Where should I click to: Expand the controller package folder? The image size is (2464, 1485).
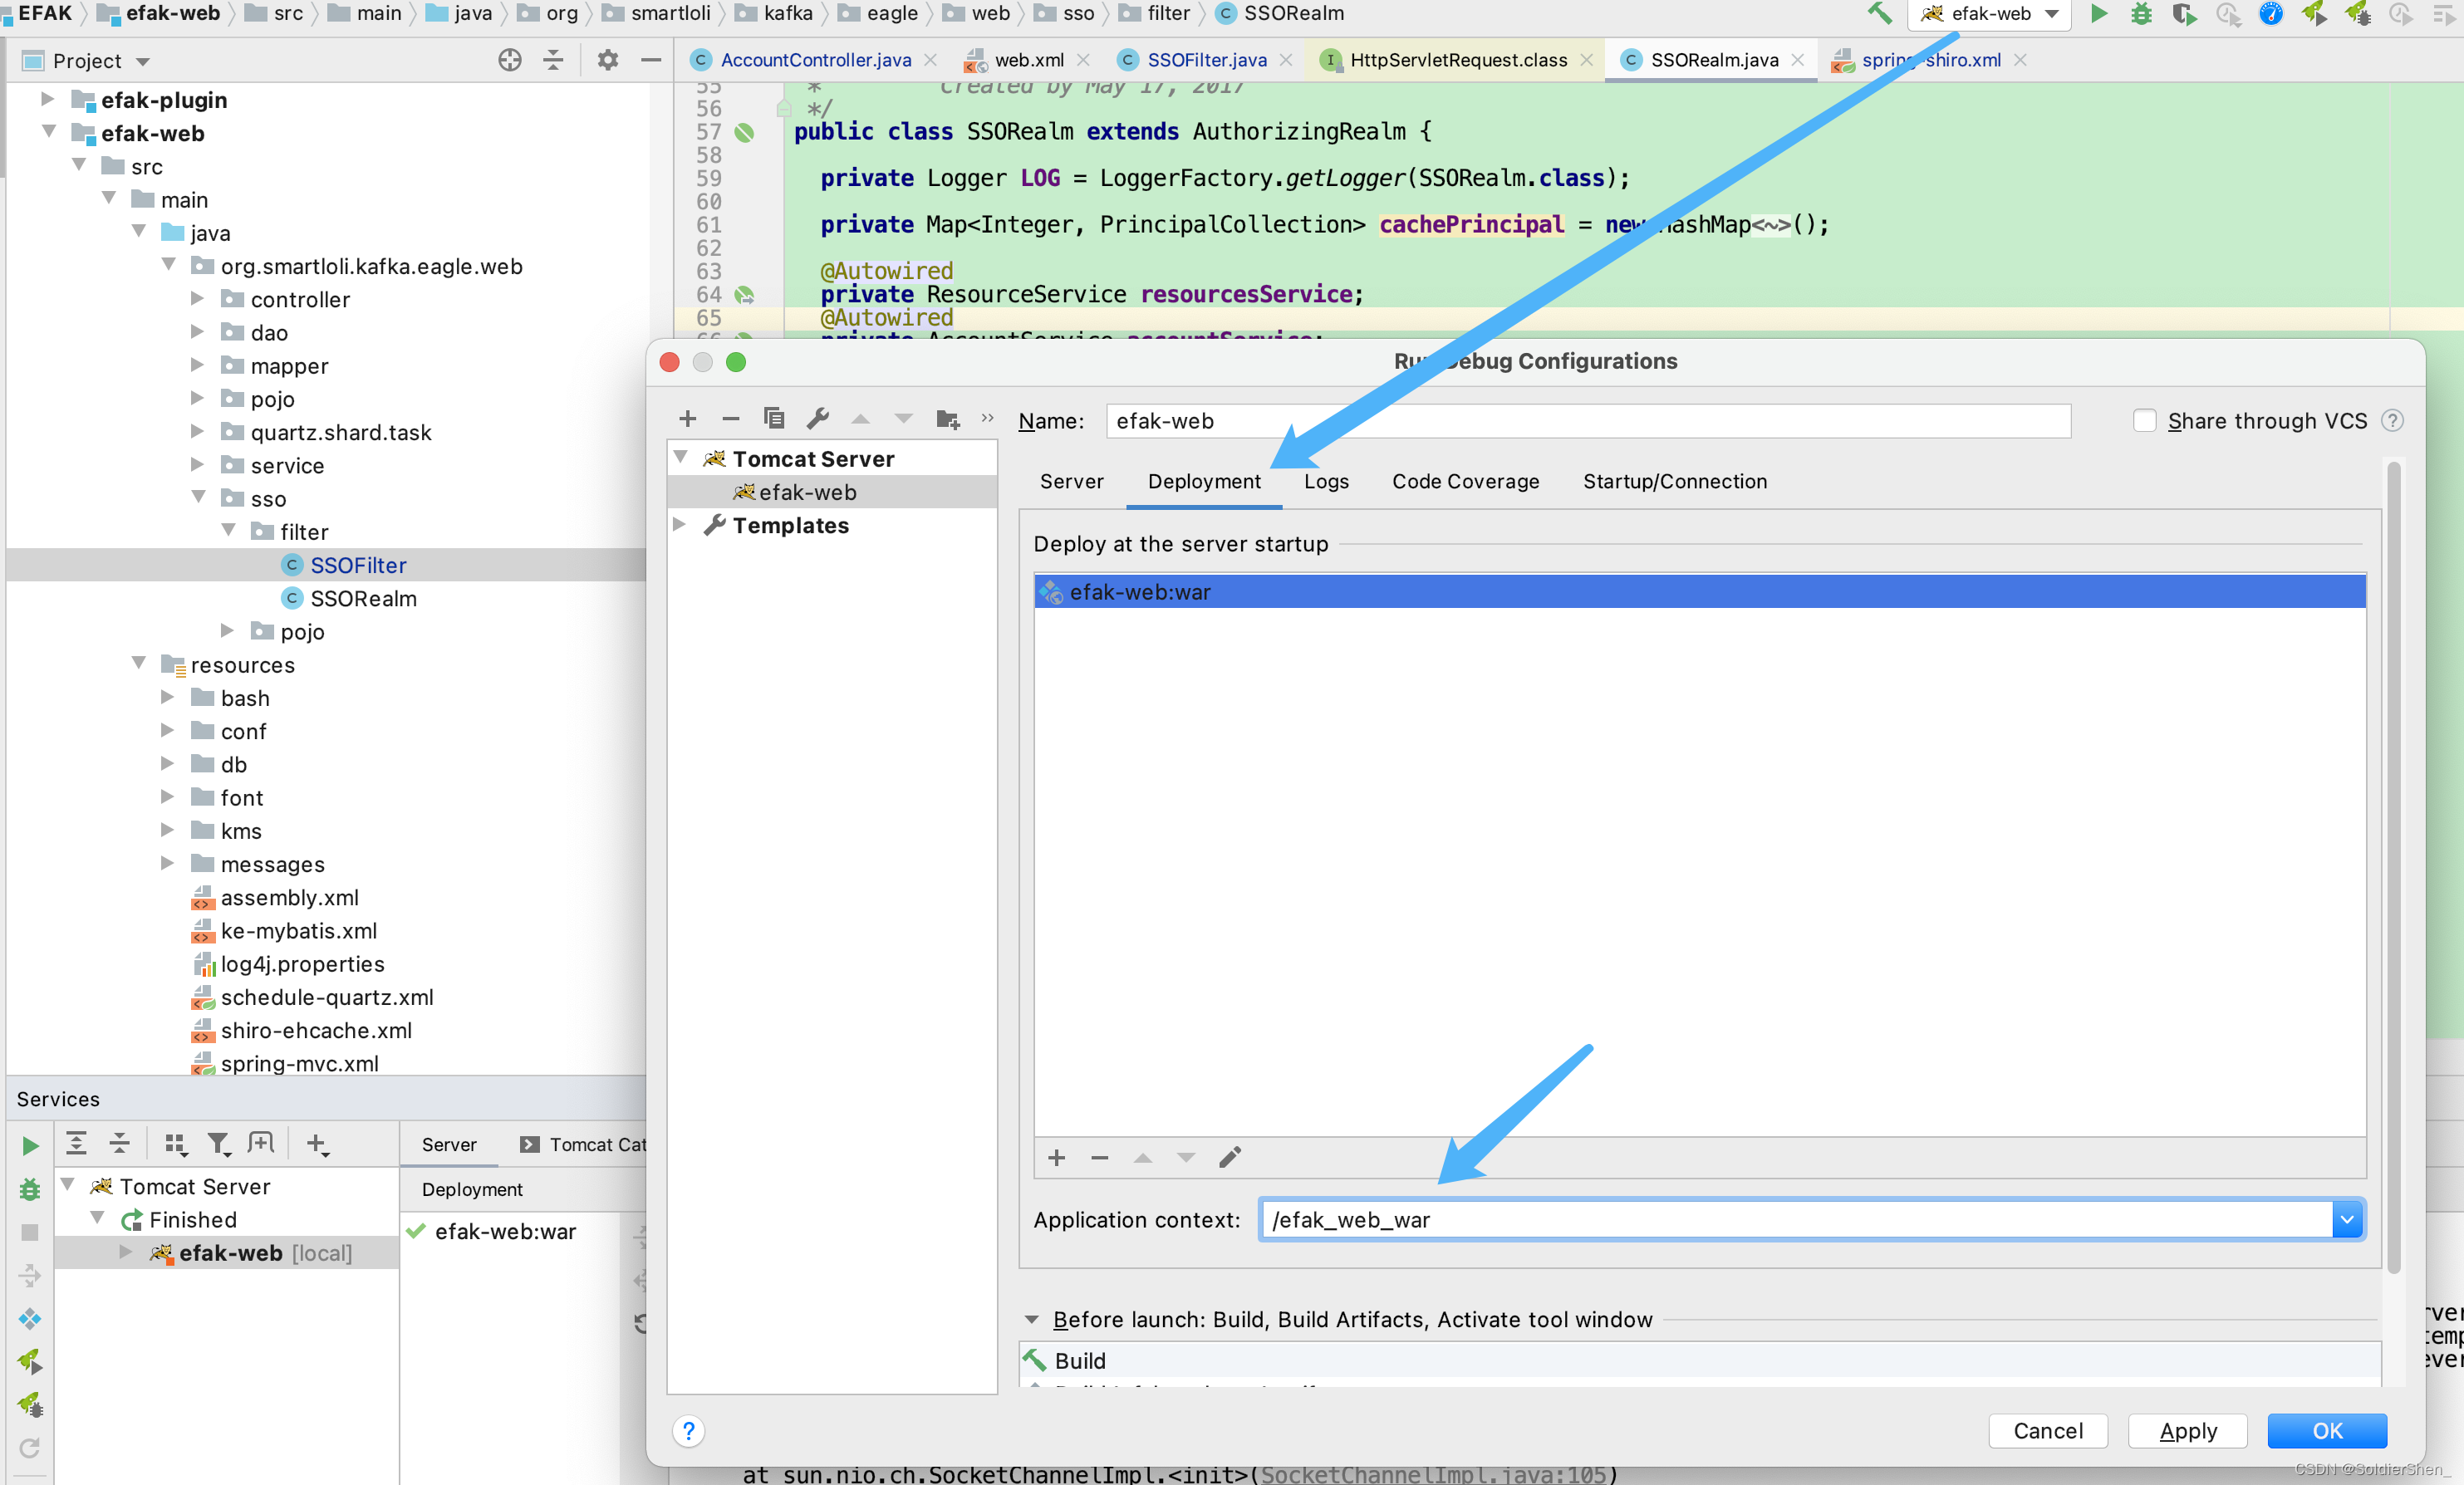point(197,299)
